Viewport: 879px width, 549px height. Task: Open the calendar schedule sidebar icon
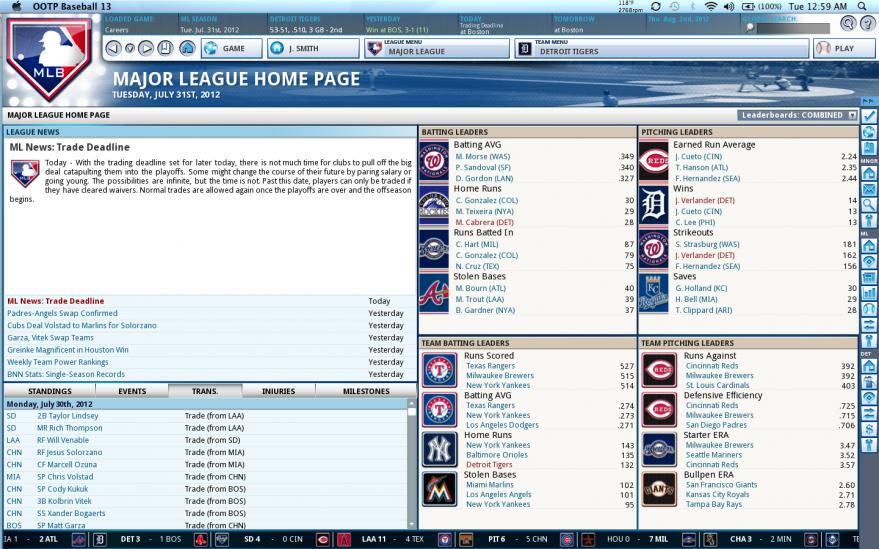coord(868,277)
